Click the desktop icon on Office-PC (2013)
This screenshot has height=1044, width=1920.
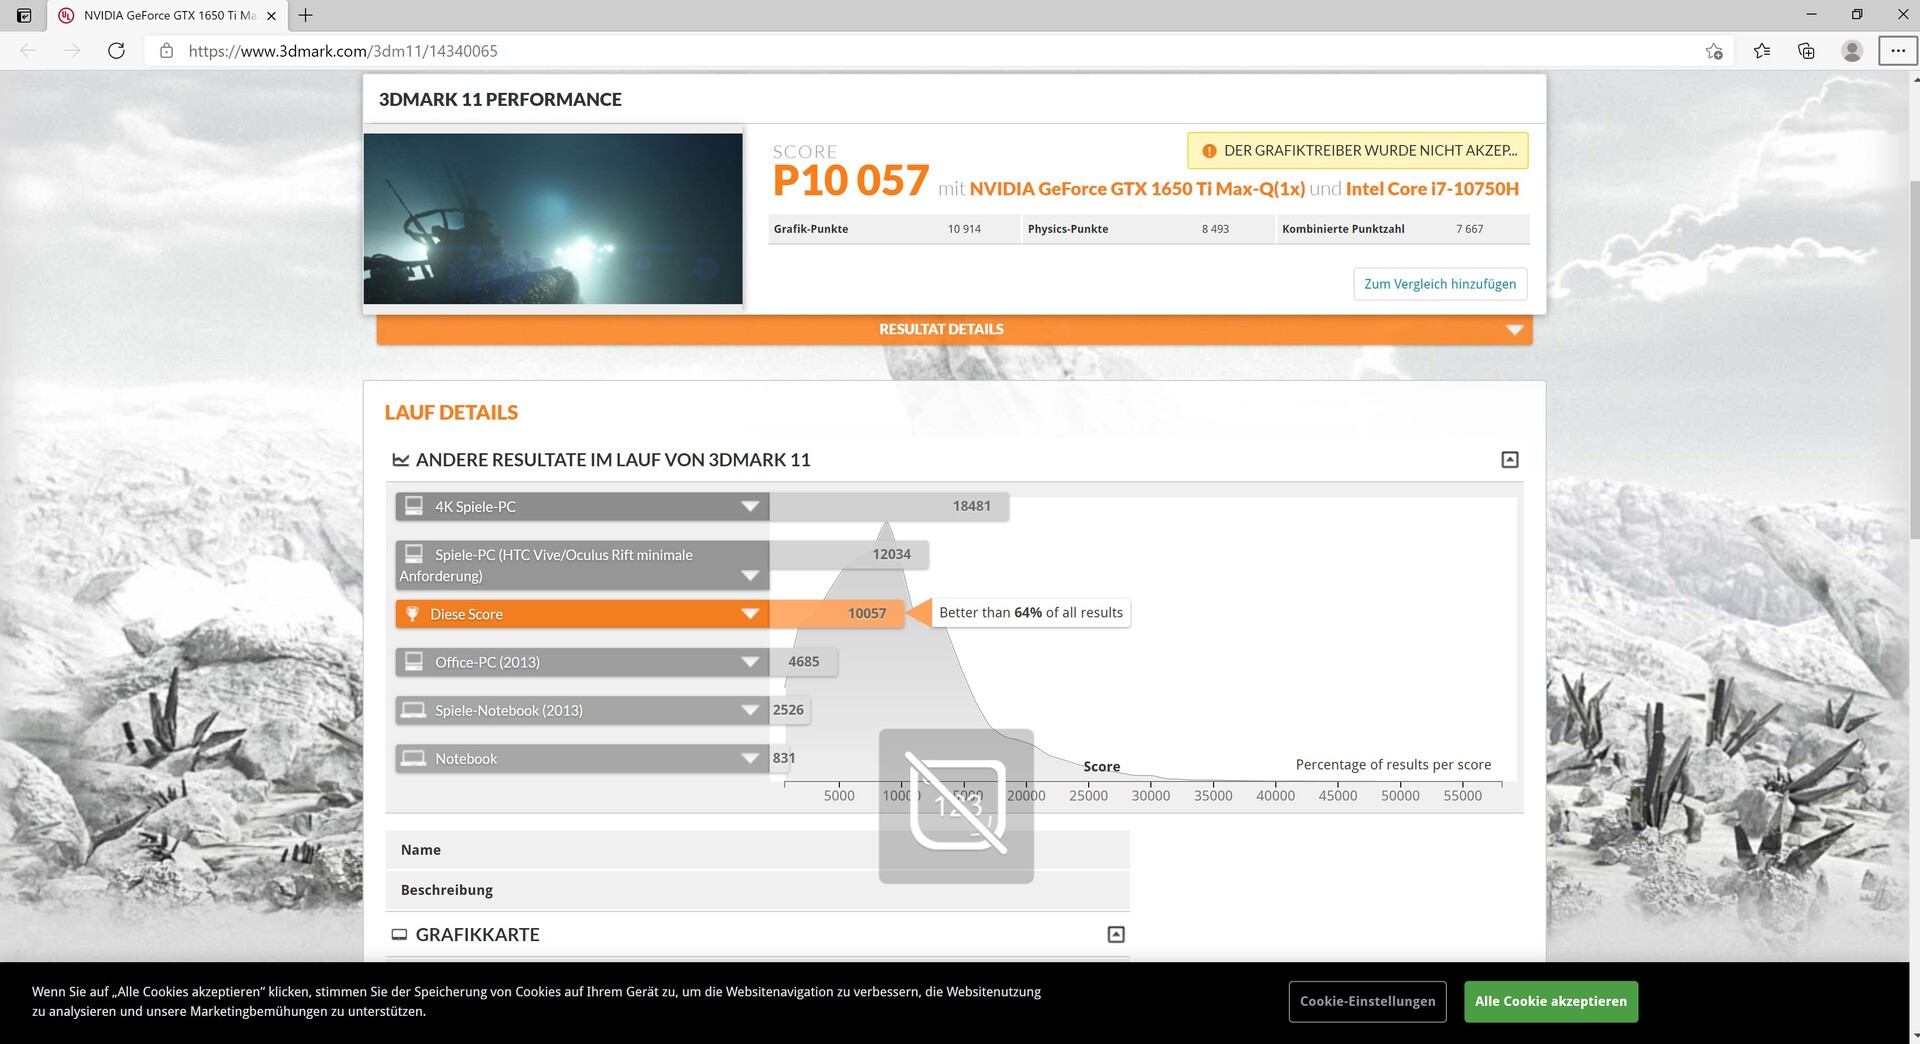click(x=413, y=662)
